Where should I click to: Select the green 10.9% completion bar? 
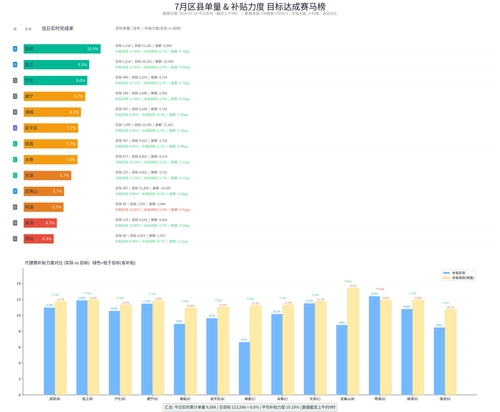62,49
